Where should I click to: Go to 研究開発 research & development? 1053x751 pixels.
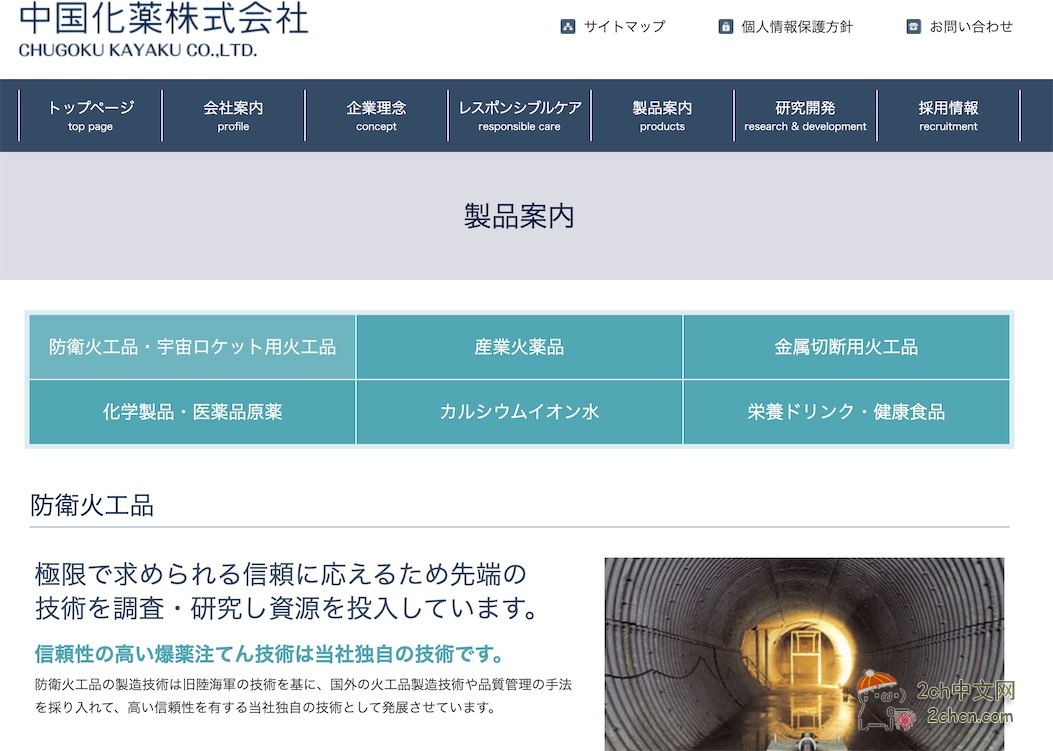point(806,115)
